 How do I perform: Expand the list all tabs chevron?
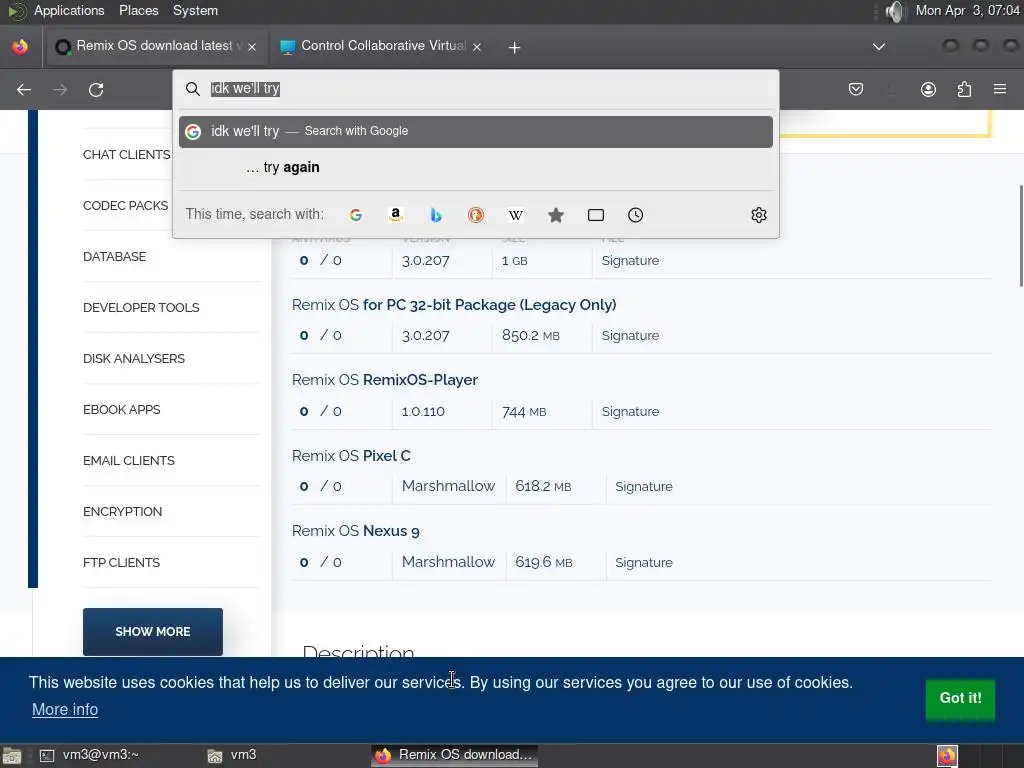pyautogui.click(x=879, y=46)
